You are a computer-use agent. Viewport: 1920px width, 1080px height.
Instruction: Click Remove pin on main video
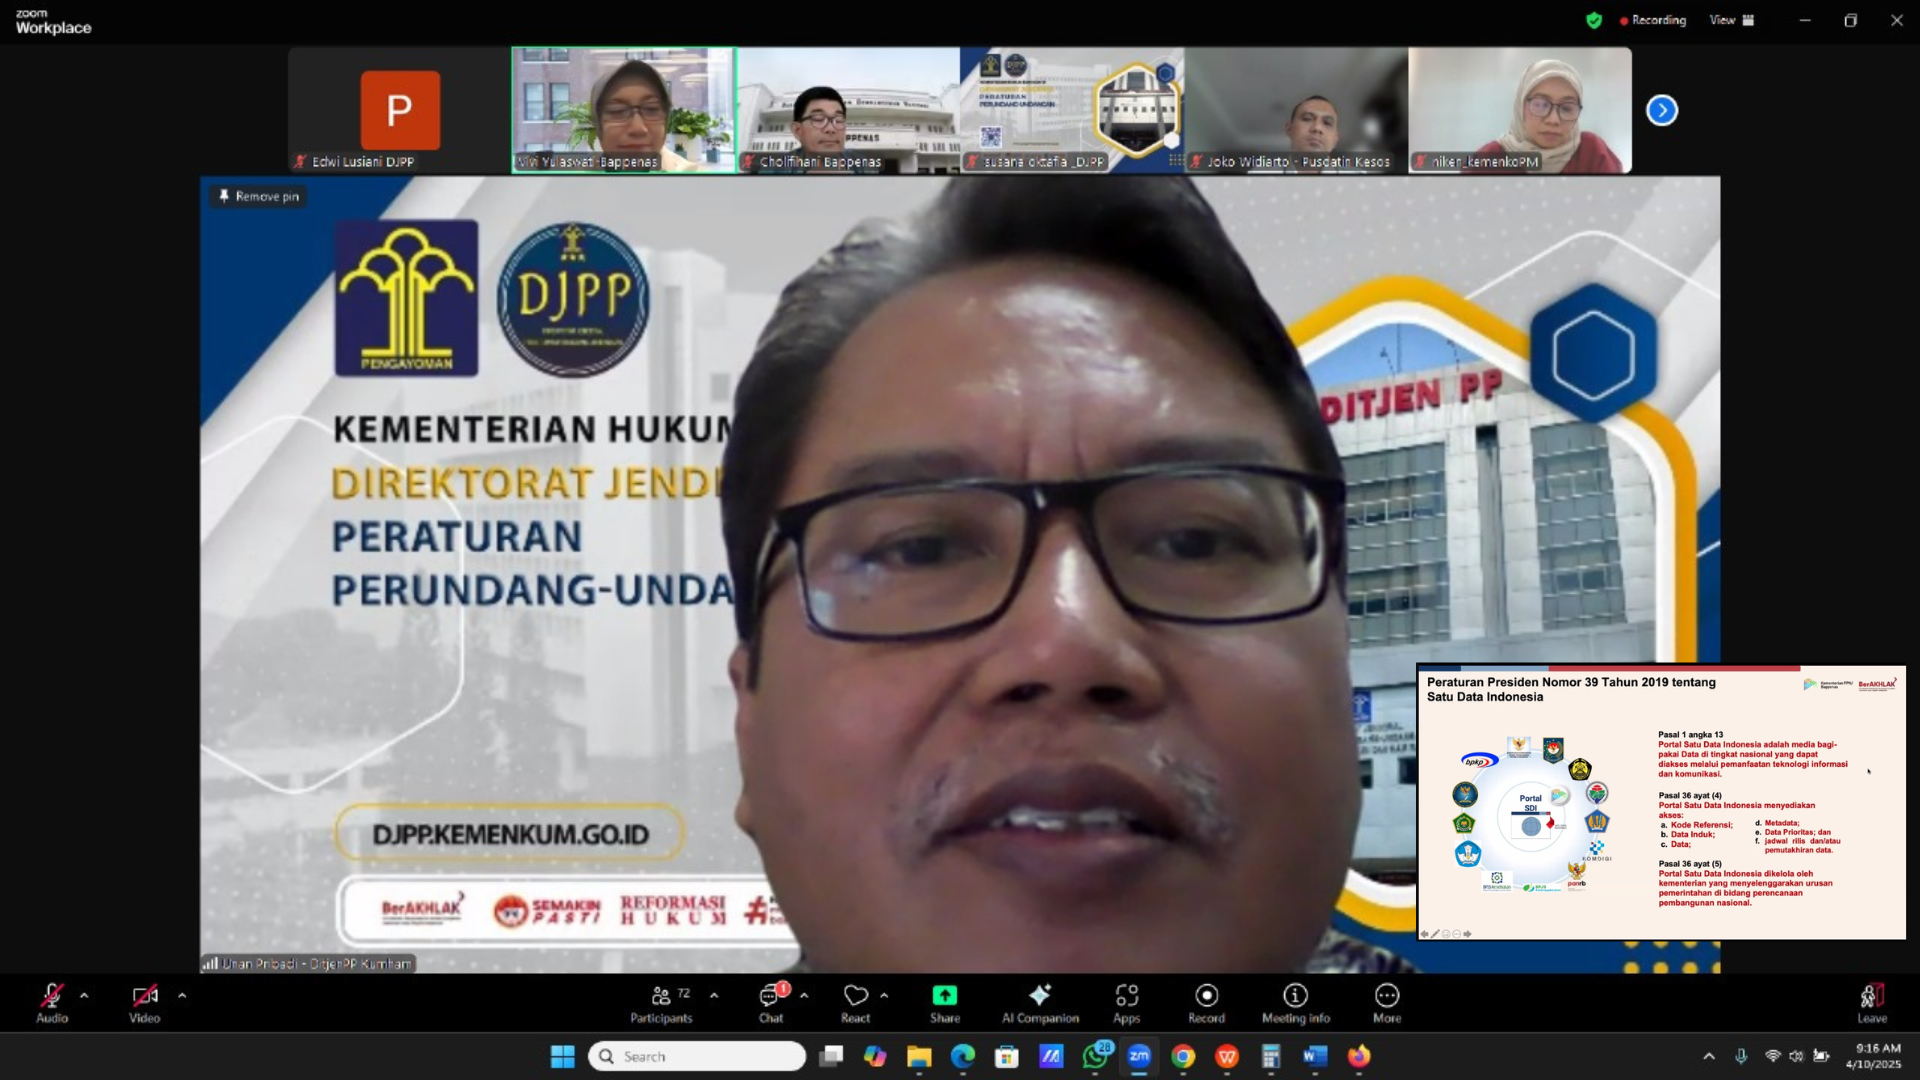click(x=259, y=196)
